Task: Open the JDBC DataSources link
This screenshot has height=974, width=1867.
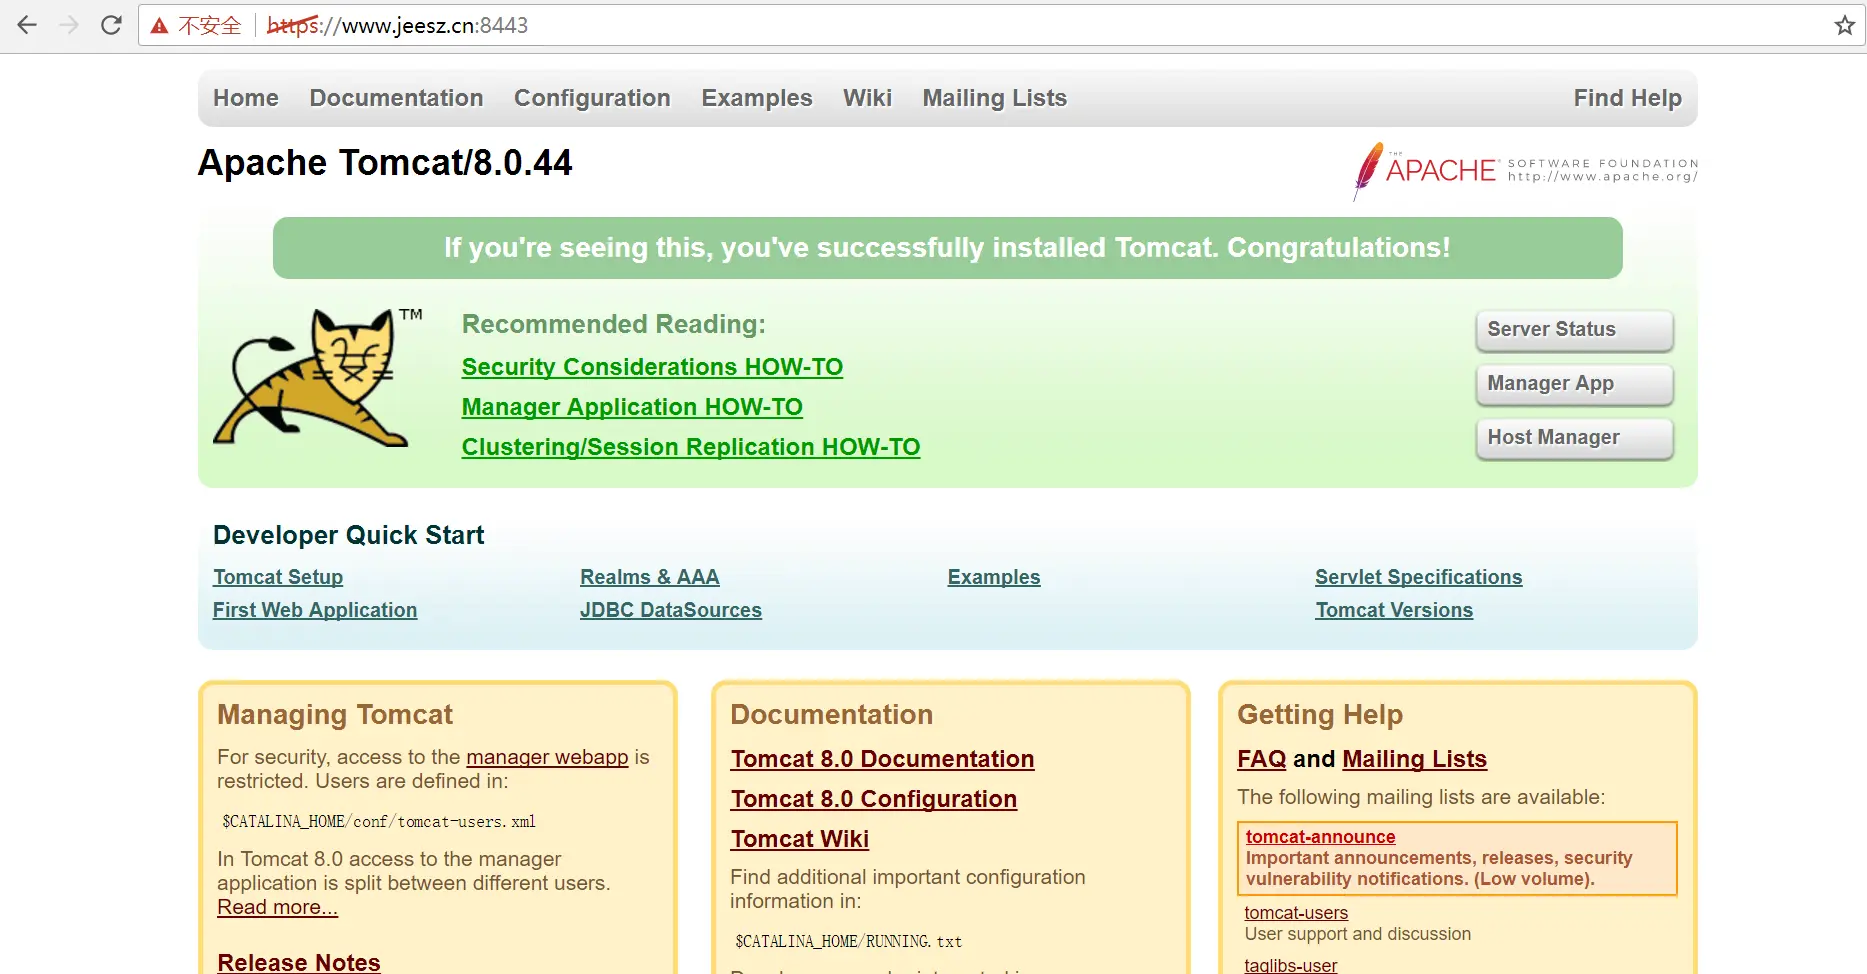Action: (671, 610)
